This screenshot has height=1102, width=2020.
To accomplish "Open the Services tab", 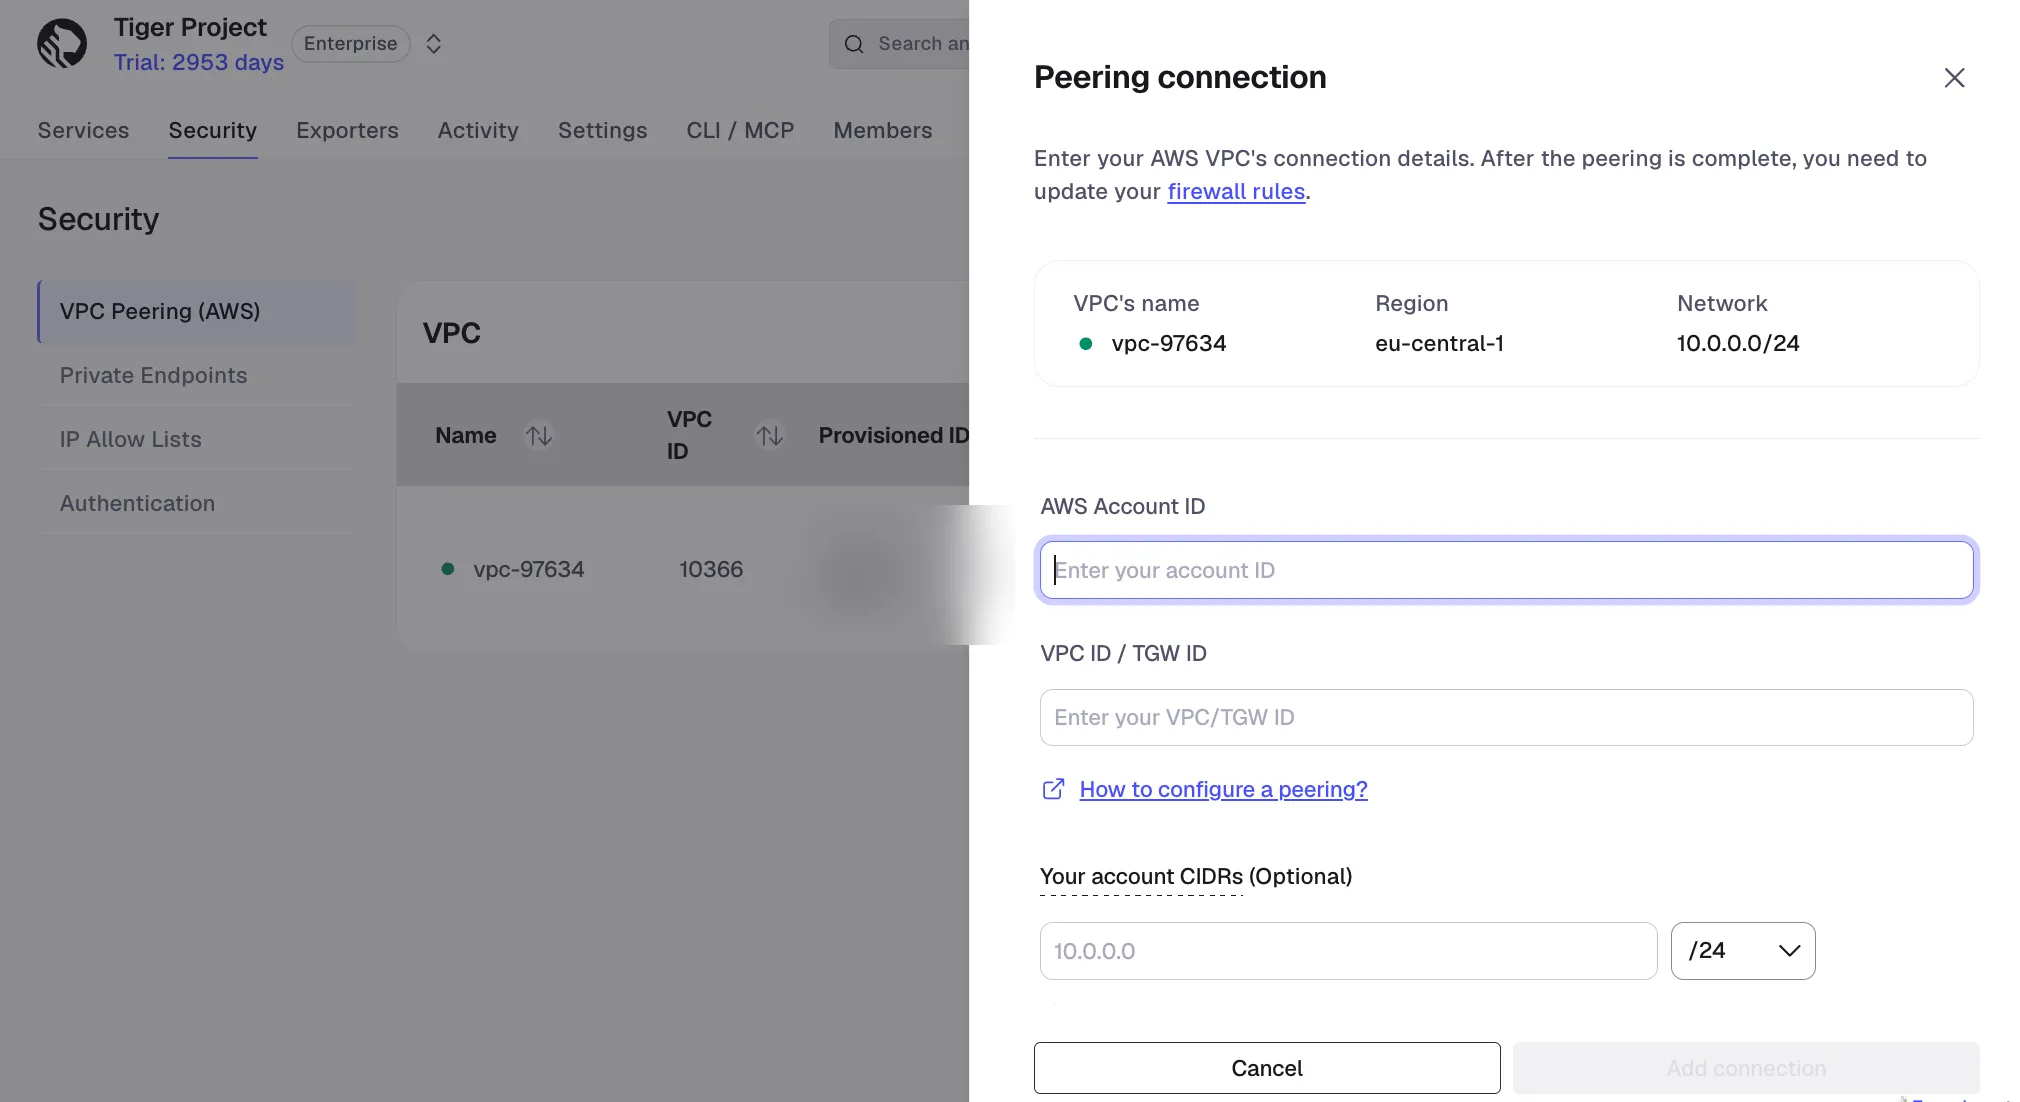I will point(83,130).
